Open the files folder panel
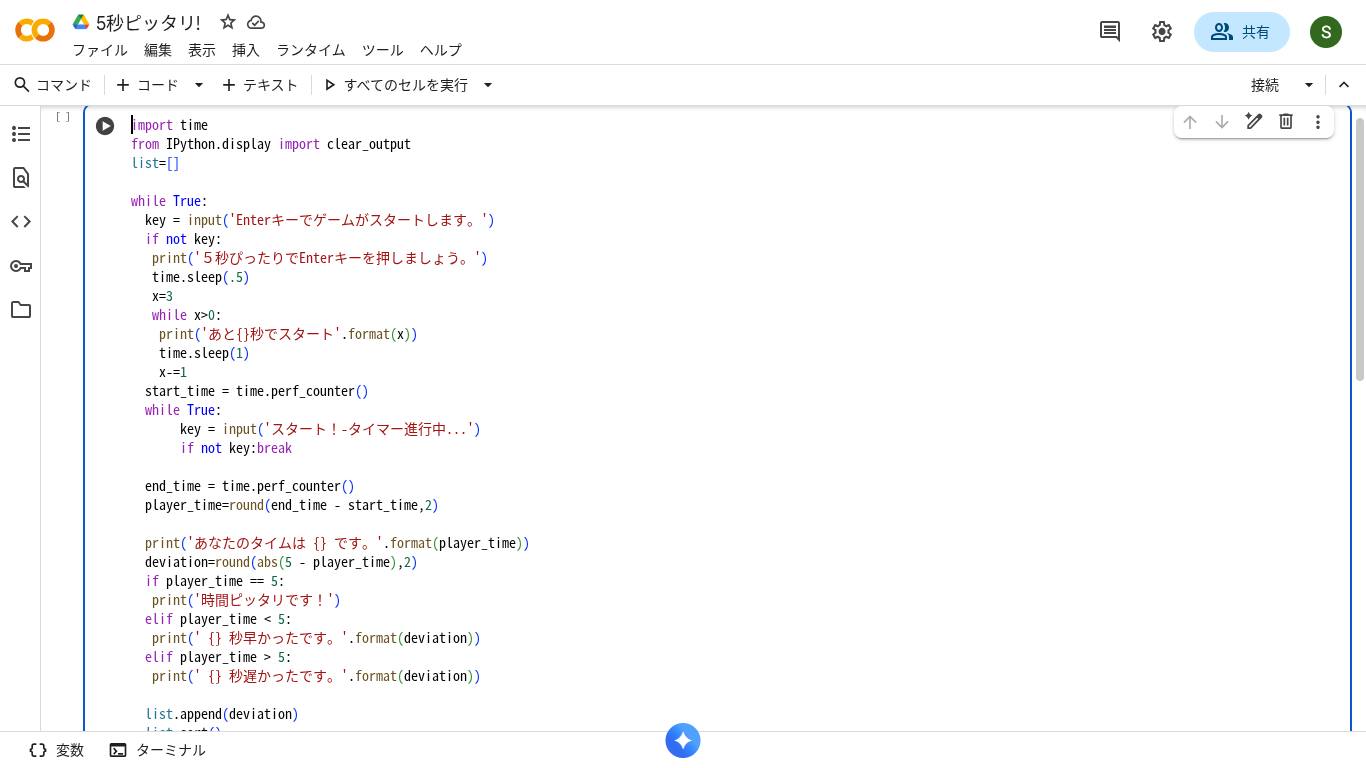Viewport: 1366px width, 768px height. tap(21, 310)
